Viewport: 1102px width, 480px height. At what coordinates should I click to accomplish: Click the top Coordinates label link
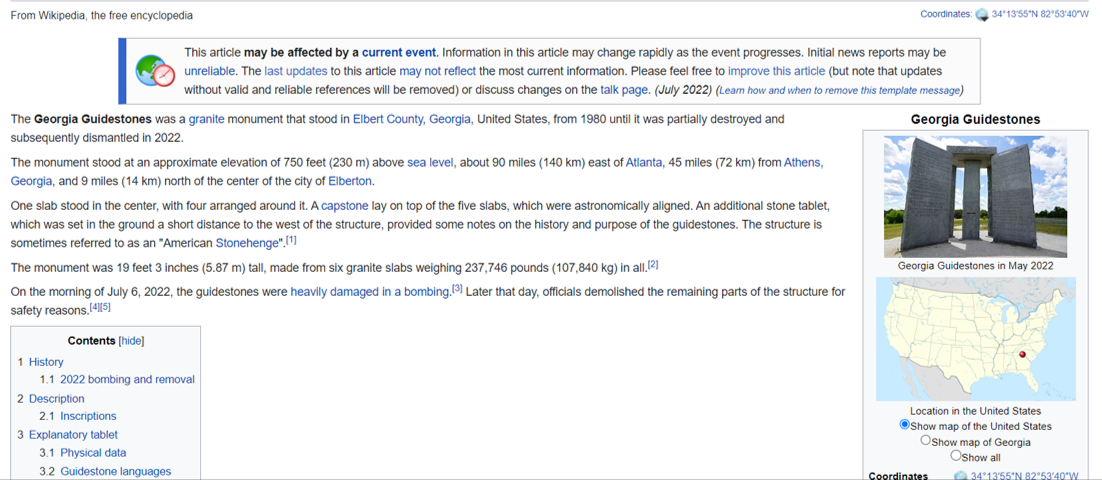[x=945, y=14]
